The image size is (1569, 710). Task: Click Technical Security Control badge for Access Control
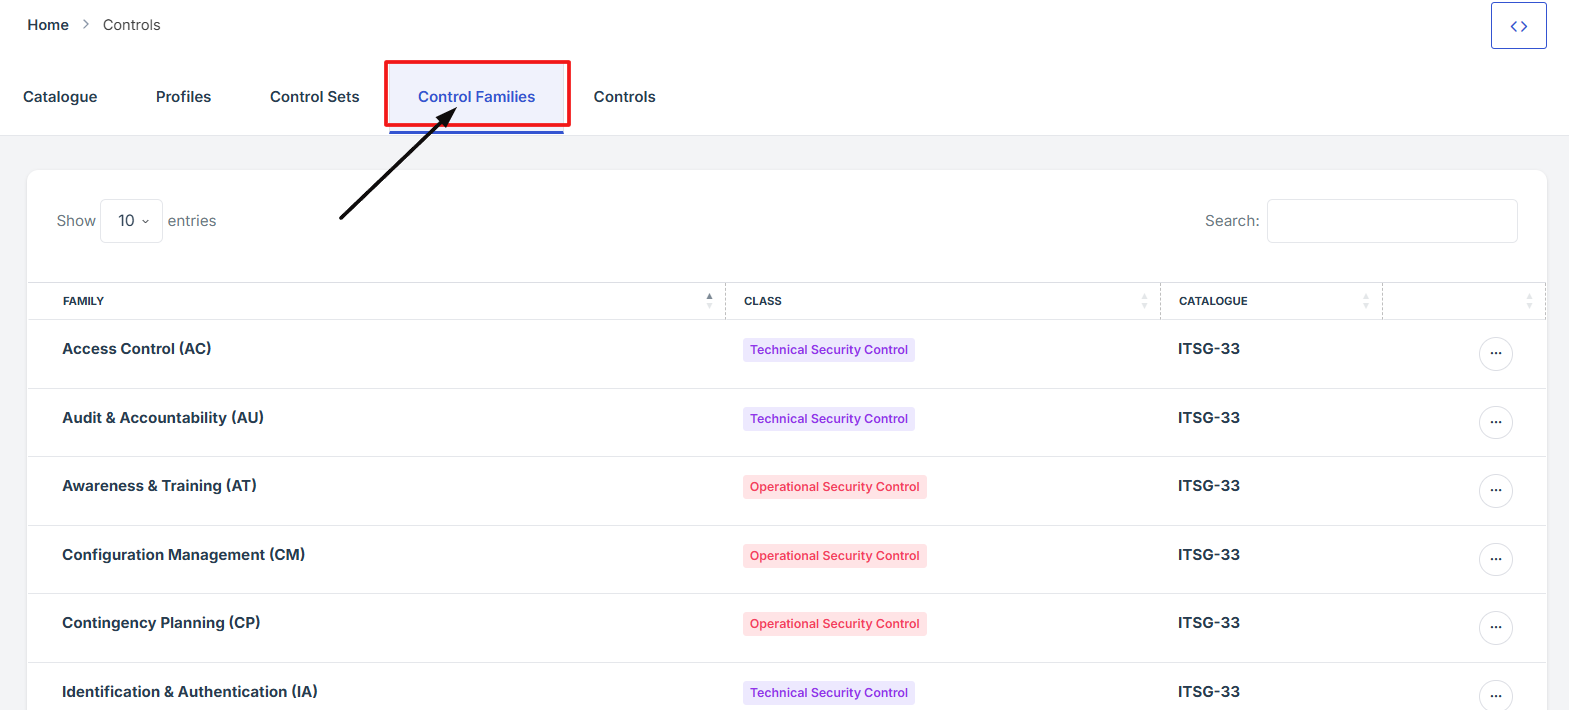point(828,350)
